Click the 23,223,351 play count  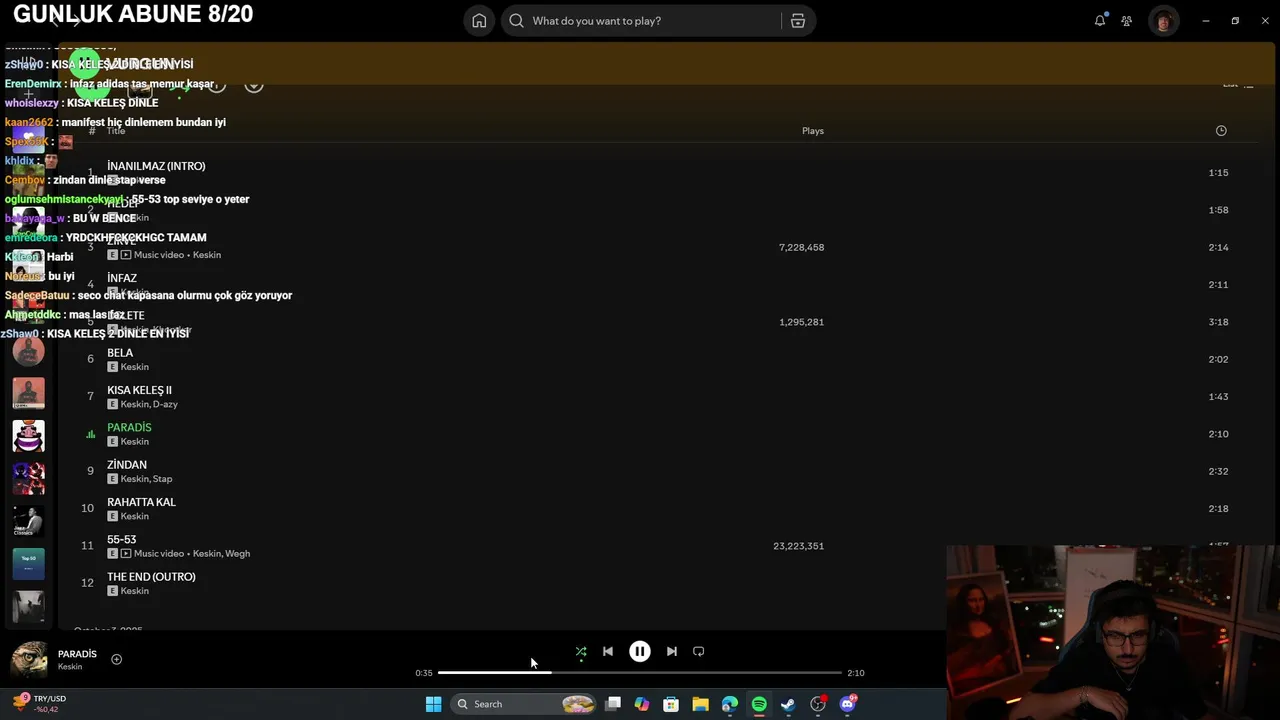[799, 546]
